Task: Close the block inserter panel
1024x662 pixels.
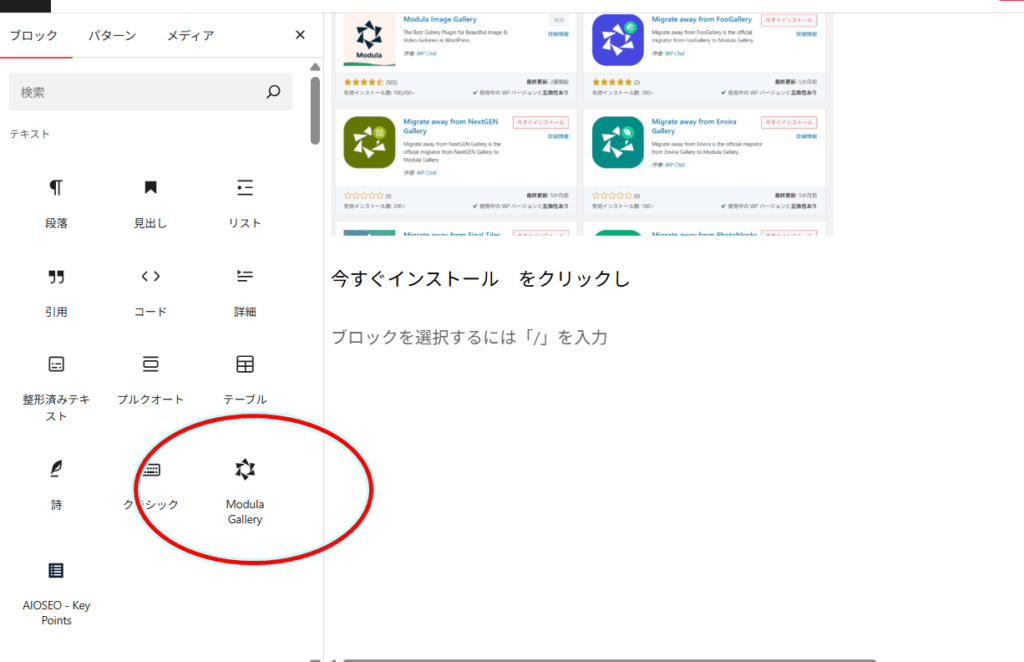Action: coord(300,35)
